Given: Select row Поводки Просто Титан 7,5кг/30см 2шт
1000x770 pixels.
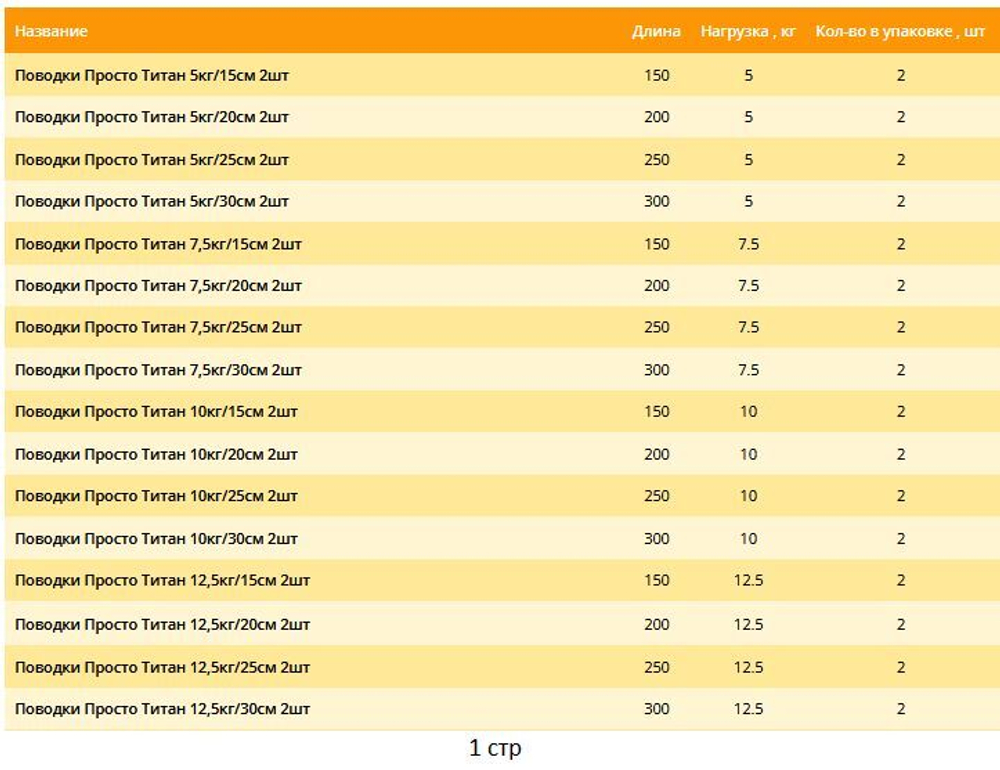Looking at the screenshot, I should pos(502,369).
